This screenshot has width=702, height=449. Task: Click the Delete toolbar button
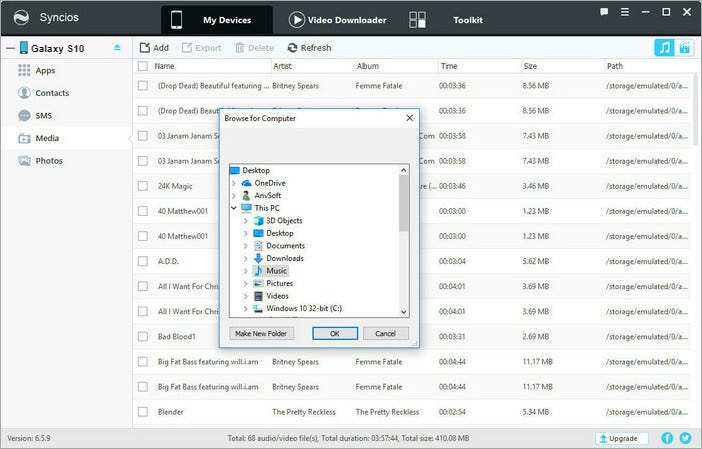254,48
